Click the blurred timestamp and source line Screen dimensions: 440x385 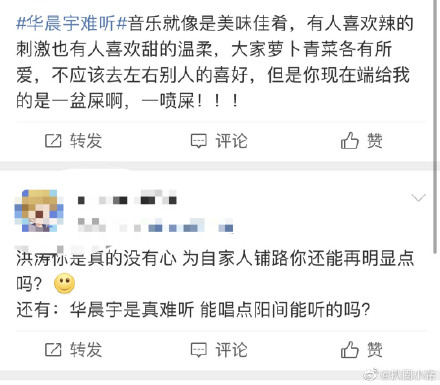(155, 225)
